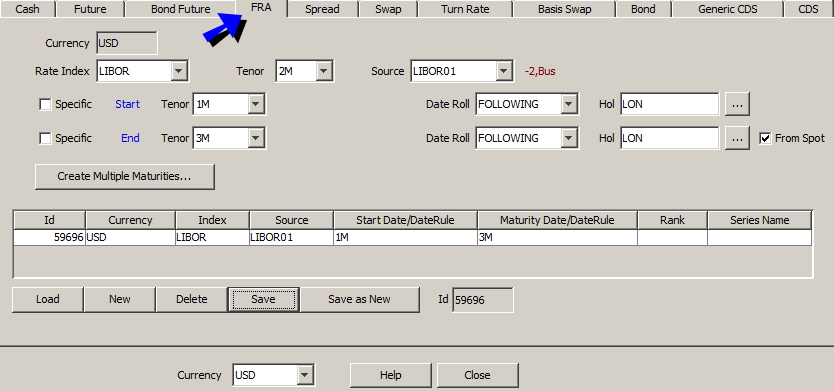Click the Id field showing 59696
Viewport: 834px width, 391px height.
[482, 300]
